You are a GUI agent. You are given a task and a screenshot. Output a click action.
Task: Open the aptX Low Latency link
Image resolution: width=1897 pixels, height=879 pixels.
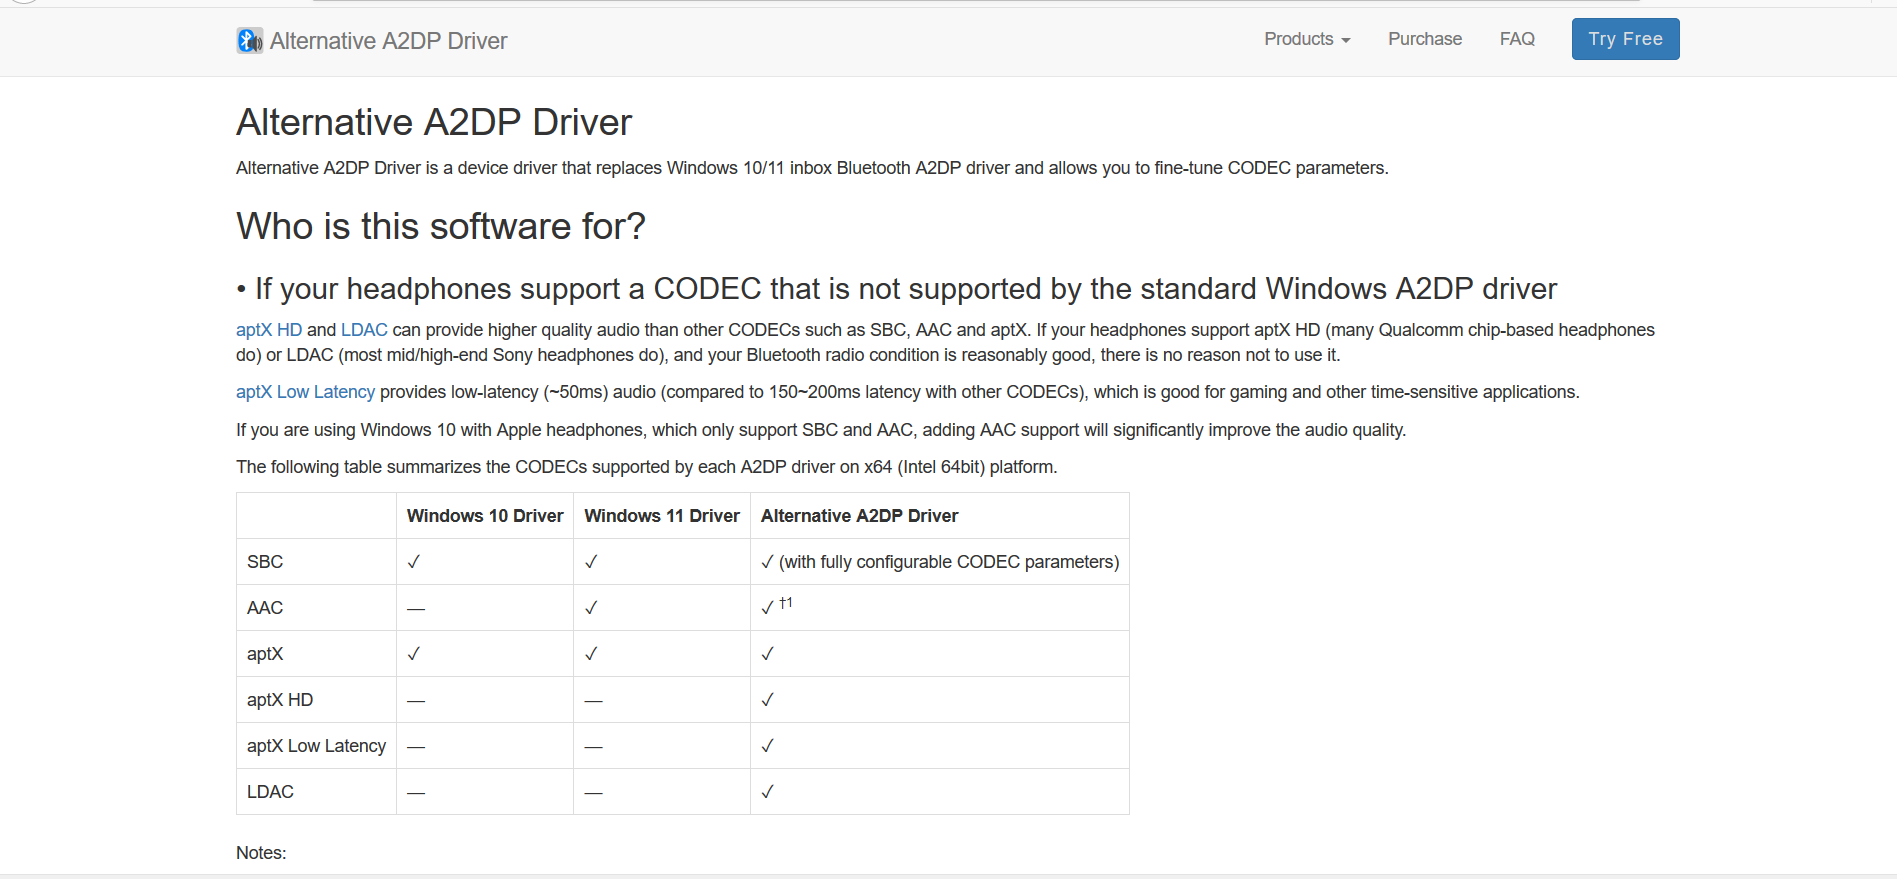[x=305, y=392]
